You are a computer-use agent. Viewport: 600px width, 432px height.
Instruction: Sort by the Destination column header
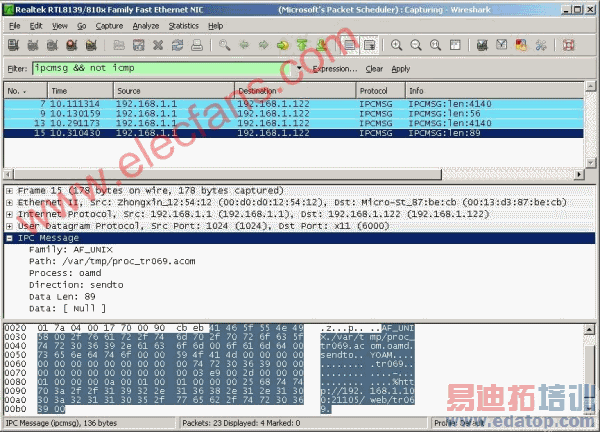click(295, 91)
